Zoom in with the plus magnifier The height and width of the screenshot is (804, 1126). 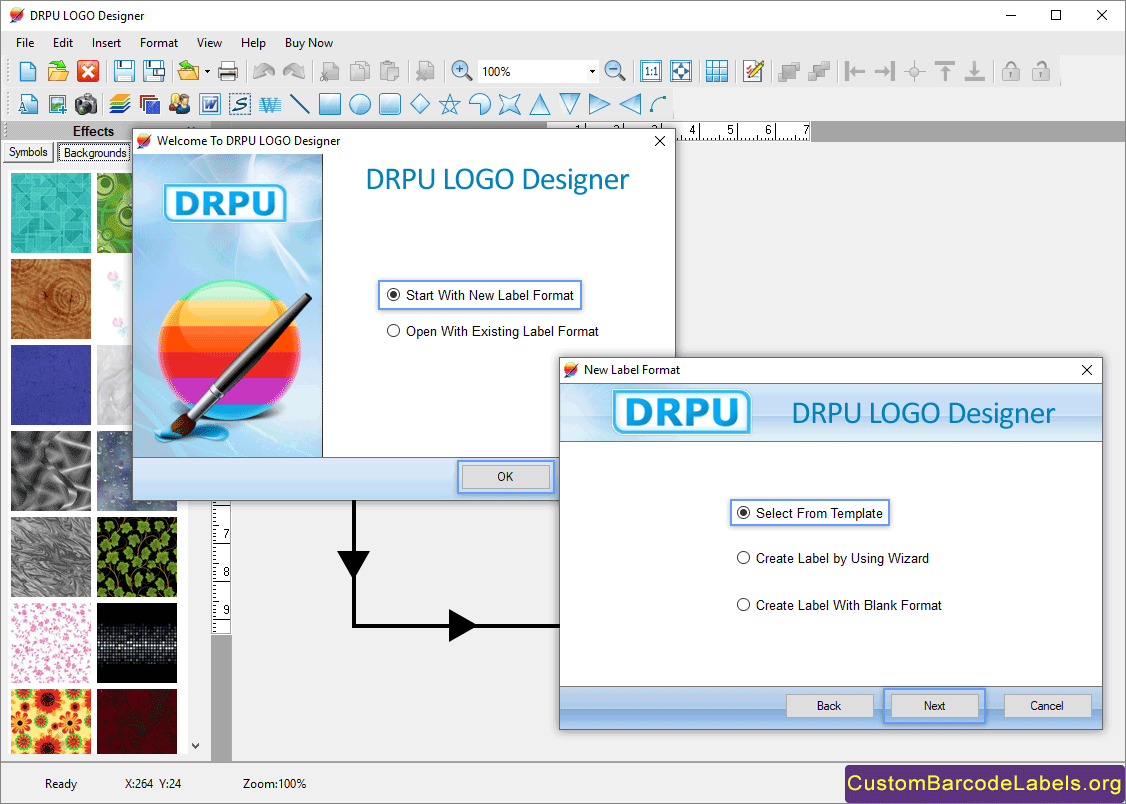(x=461, y=71)
